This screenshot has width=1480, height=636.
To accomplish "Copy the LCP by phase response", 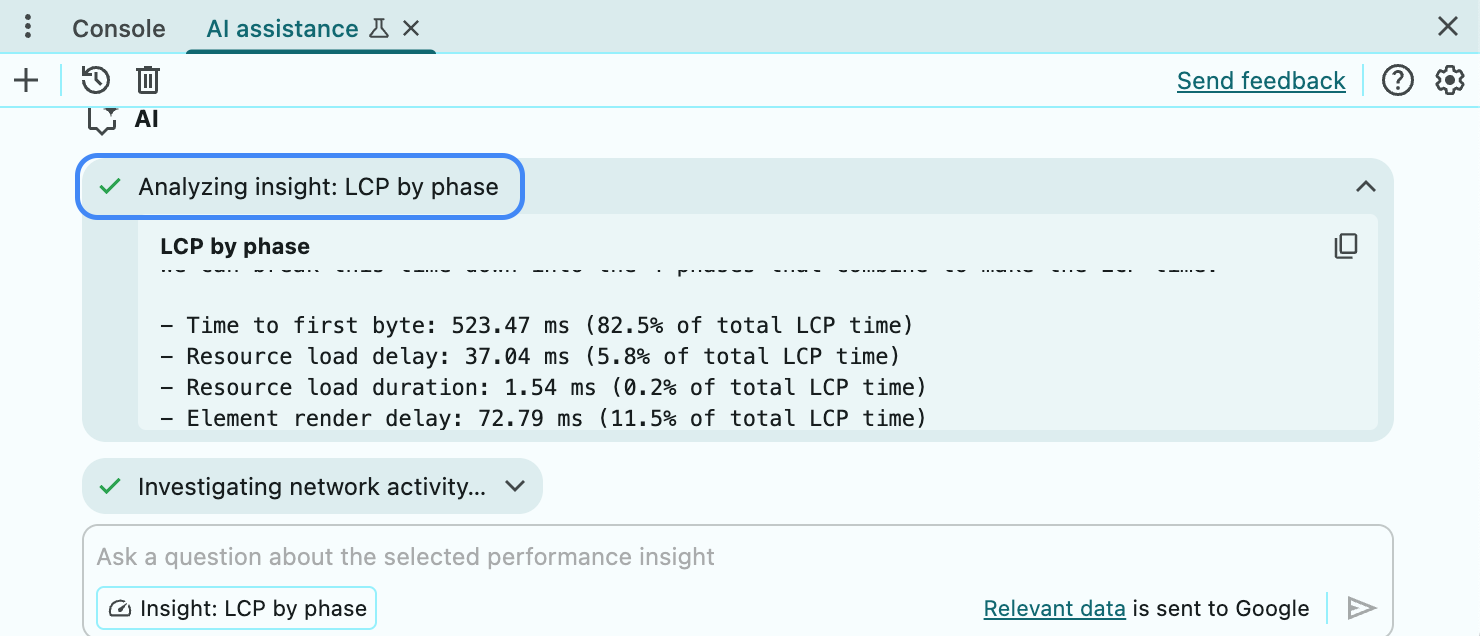I will [x=1345, y=246].
